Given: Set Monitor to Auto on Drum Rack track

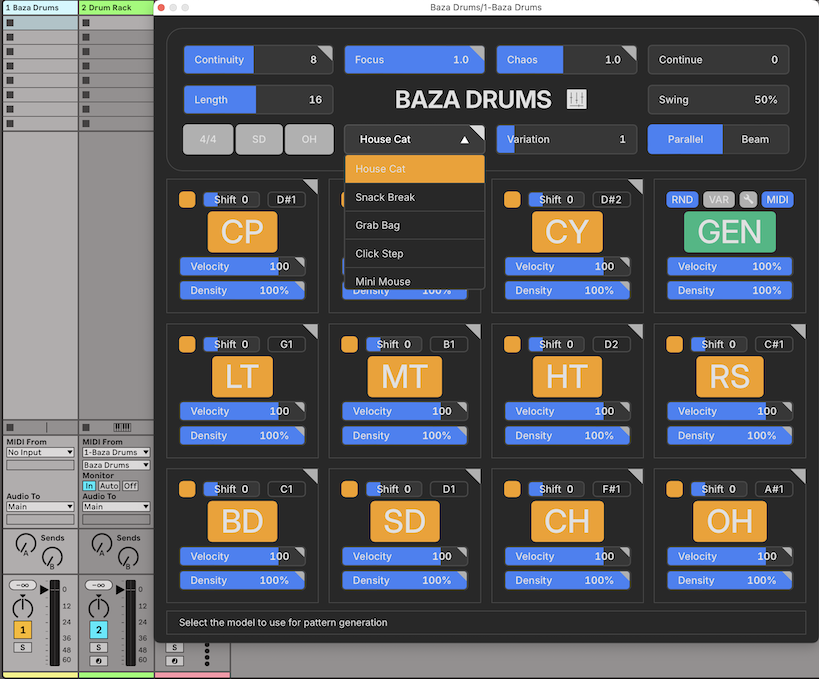Looking at the screenshot, I should (x=109, y=486).
